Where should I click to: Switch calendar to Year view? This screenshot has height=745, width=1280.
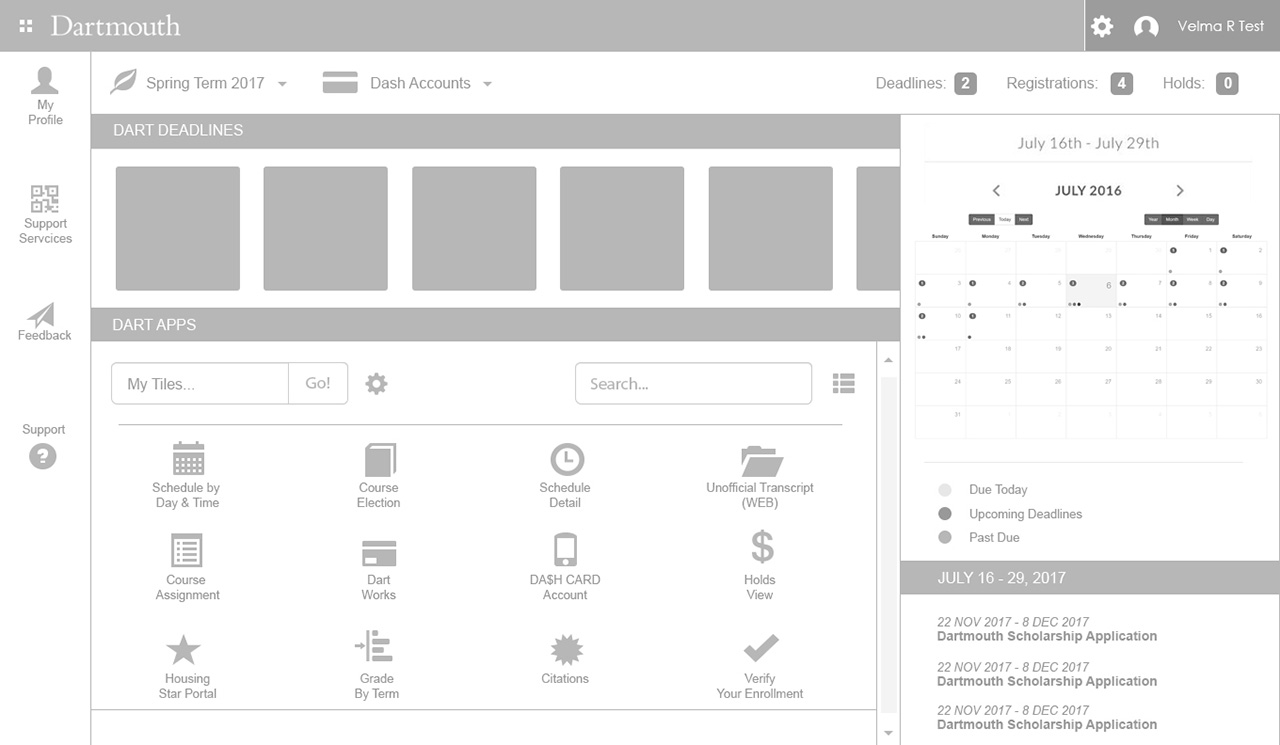point(1153,219)
